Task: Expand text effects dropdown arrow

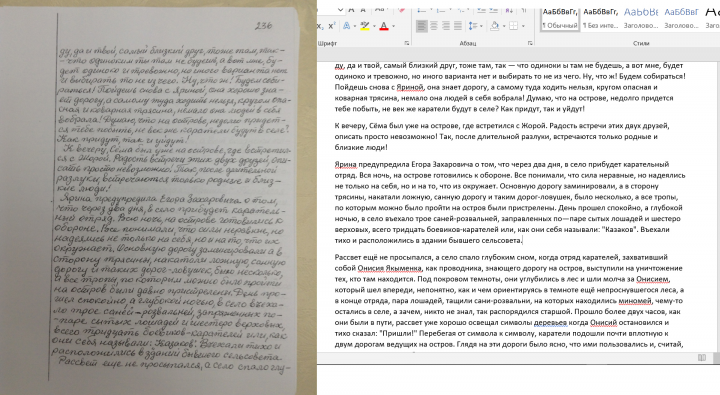Action: point(354,26)
